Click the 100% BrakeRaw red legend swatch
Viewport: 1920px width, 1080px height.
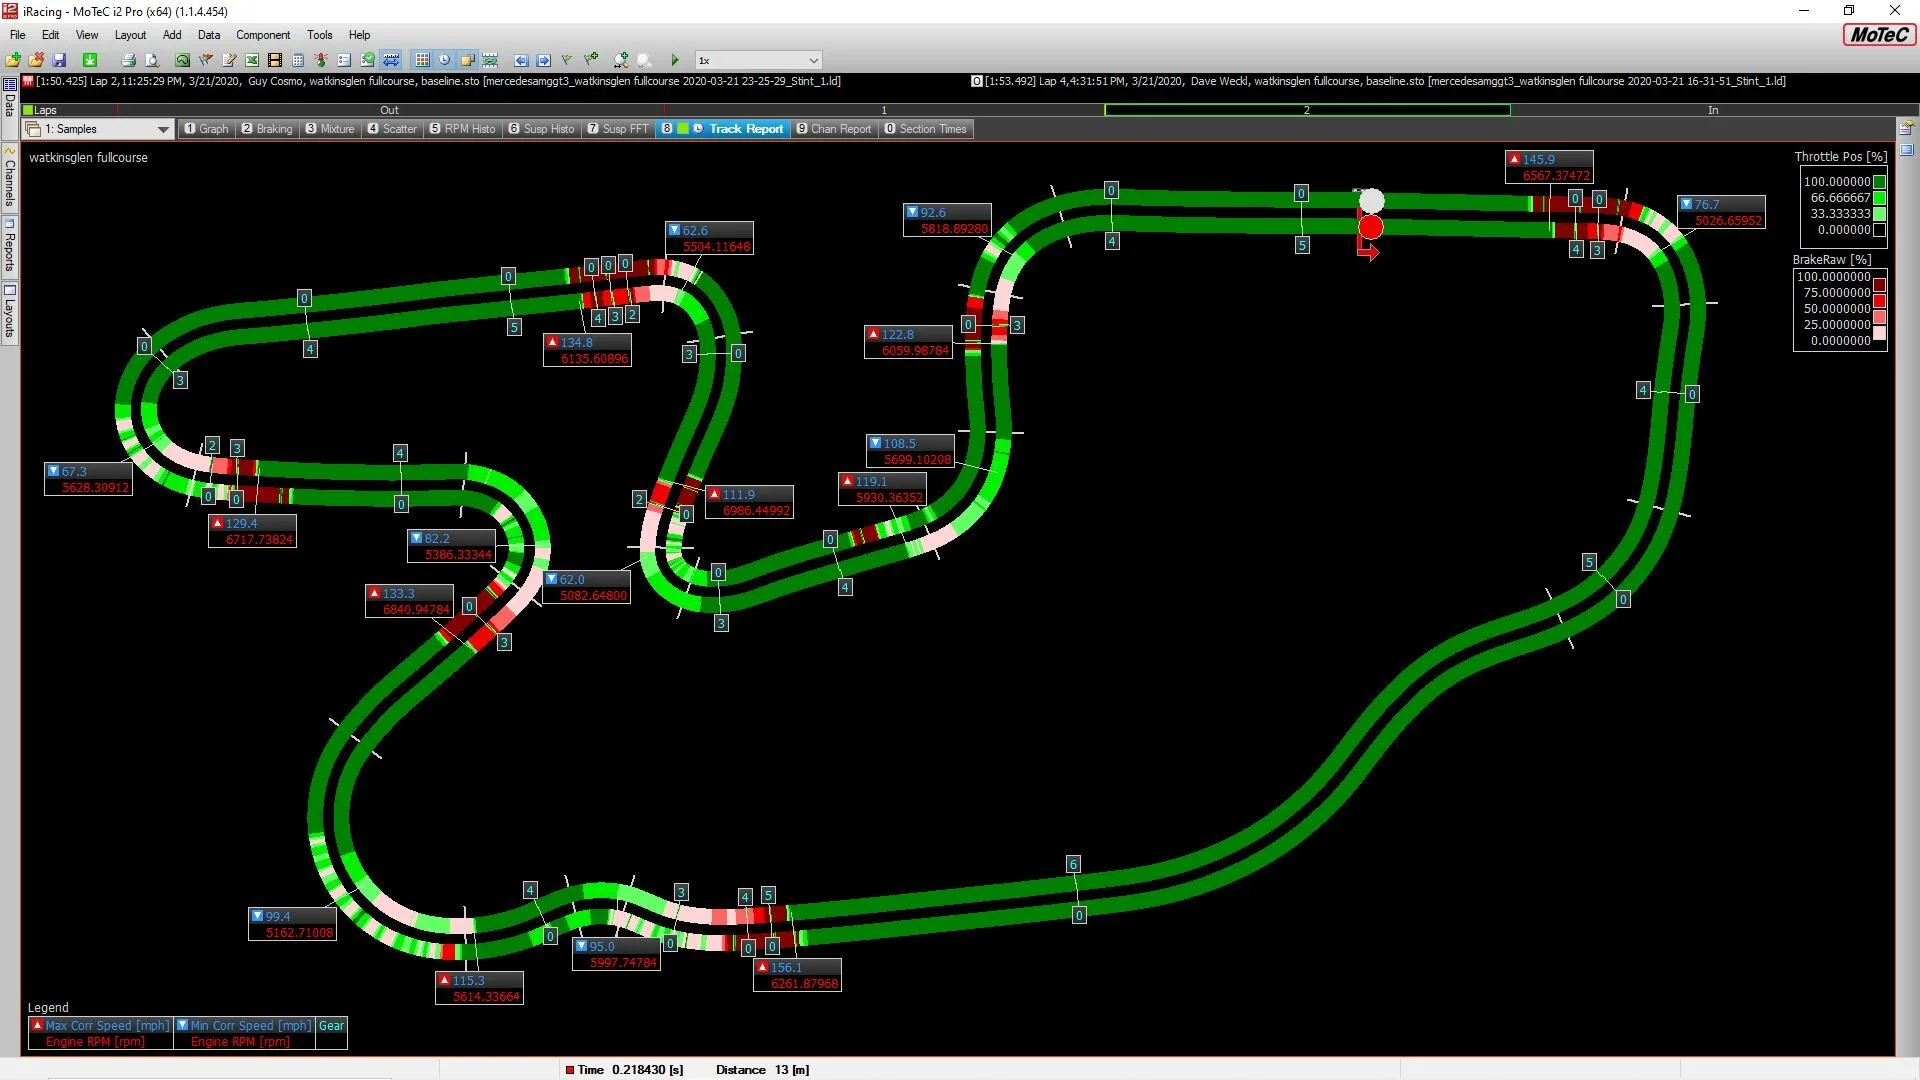(x=1879, y=283)
